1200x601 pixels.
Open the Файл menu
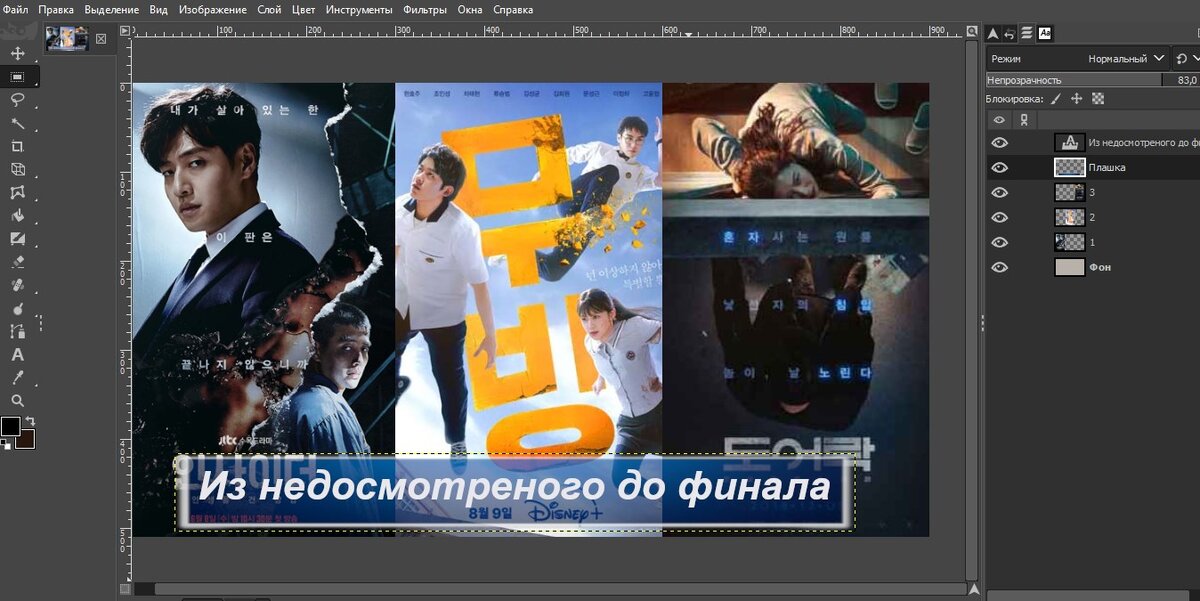click(x=15, y=9)
